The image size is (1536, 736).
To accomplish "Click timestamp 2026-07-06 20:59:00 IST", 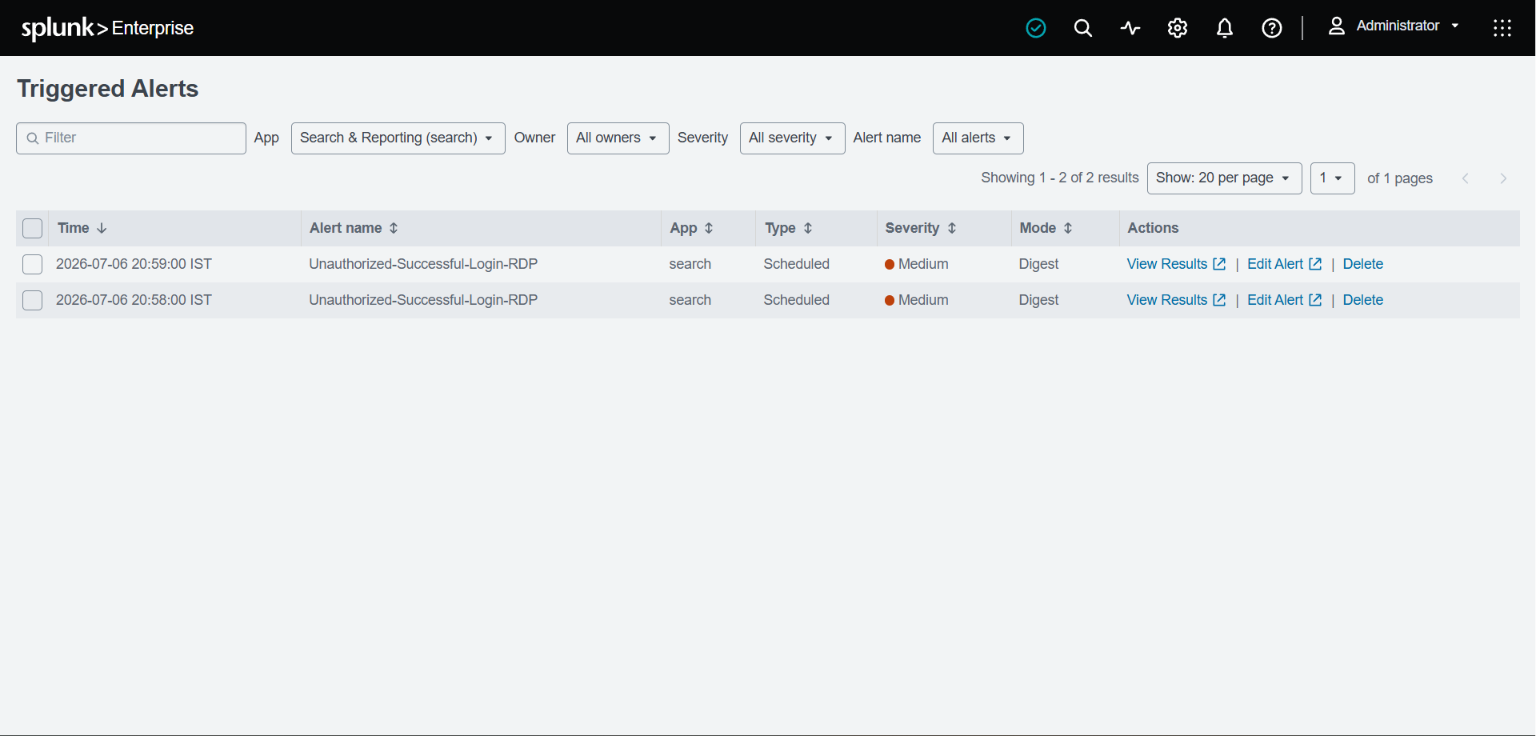I will [x=134, y=264].
